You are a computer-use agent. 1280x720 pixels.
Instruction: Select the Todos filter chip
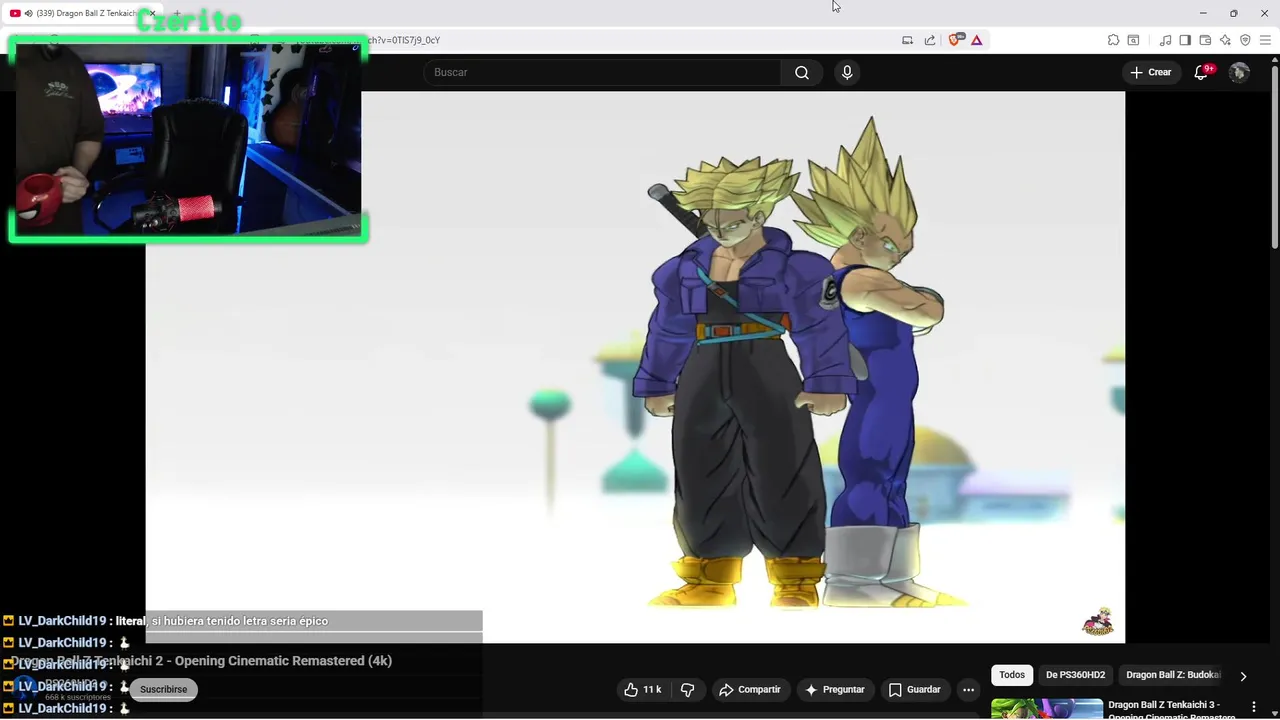[1012, 675]
